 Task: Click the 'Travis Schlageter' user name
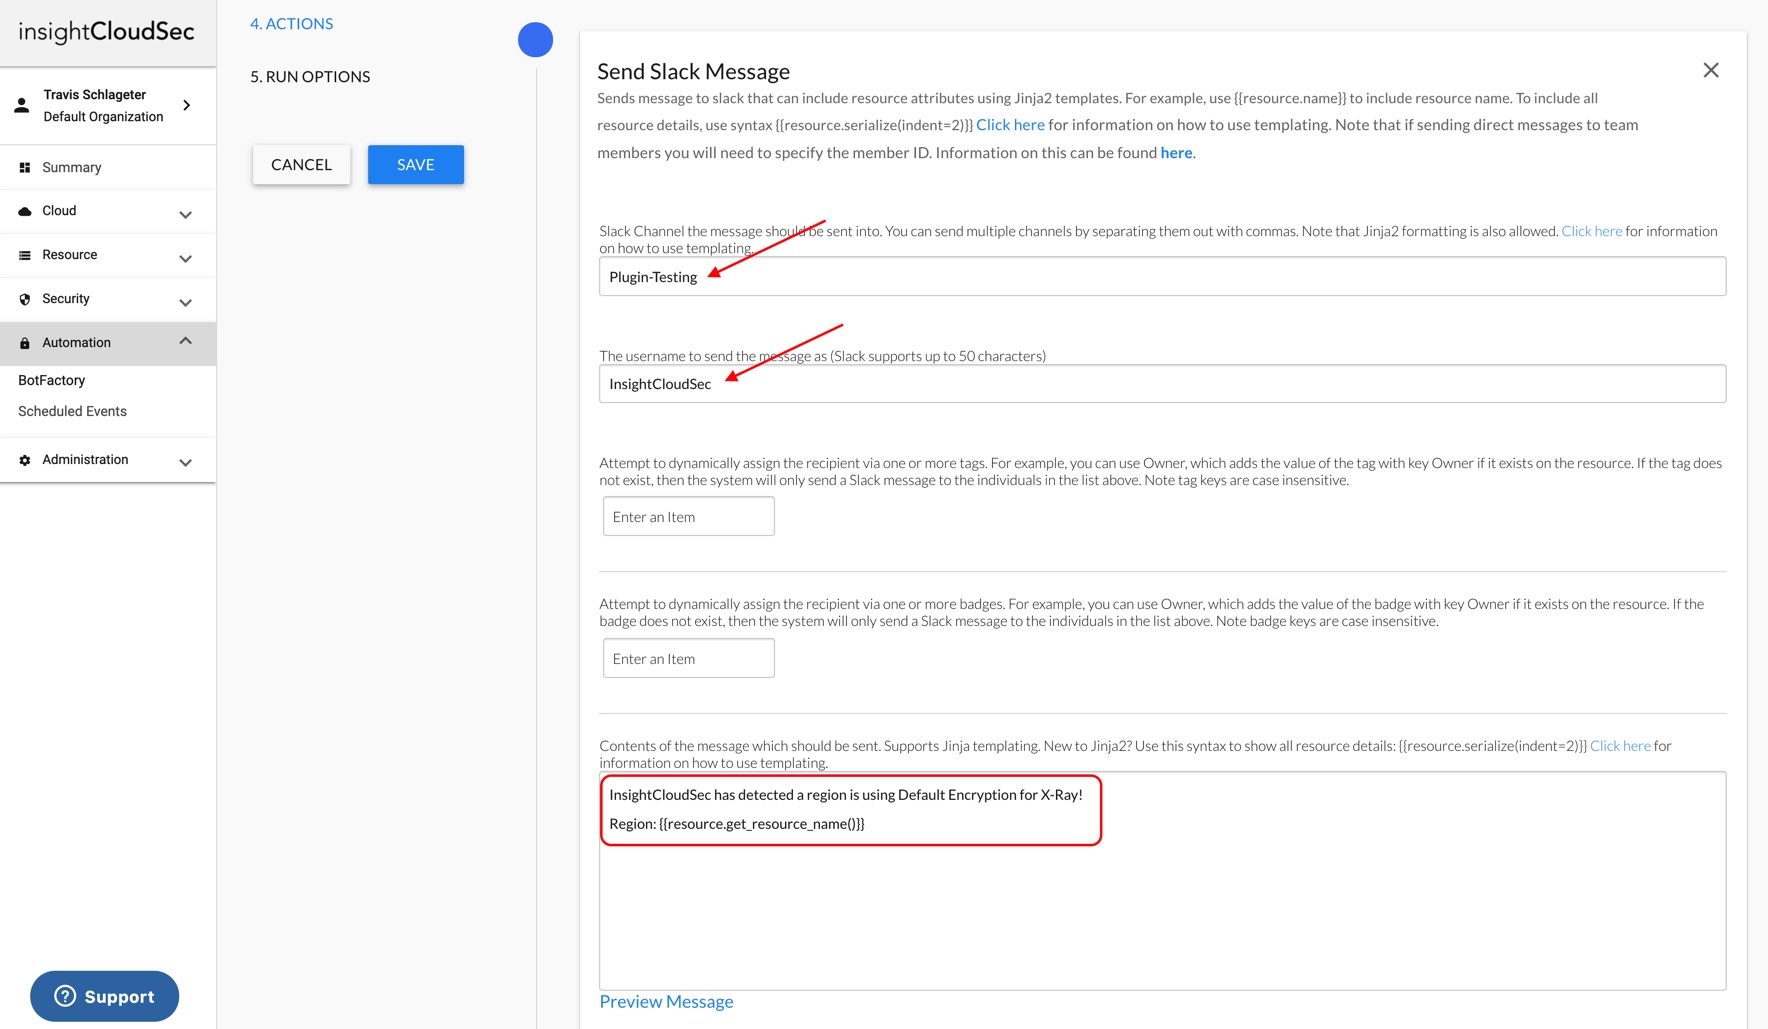tap(94, 95)
